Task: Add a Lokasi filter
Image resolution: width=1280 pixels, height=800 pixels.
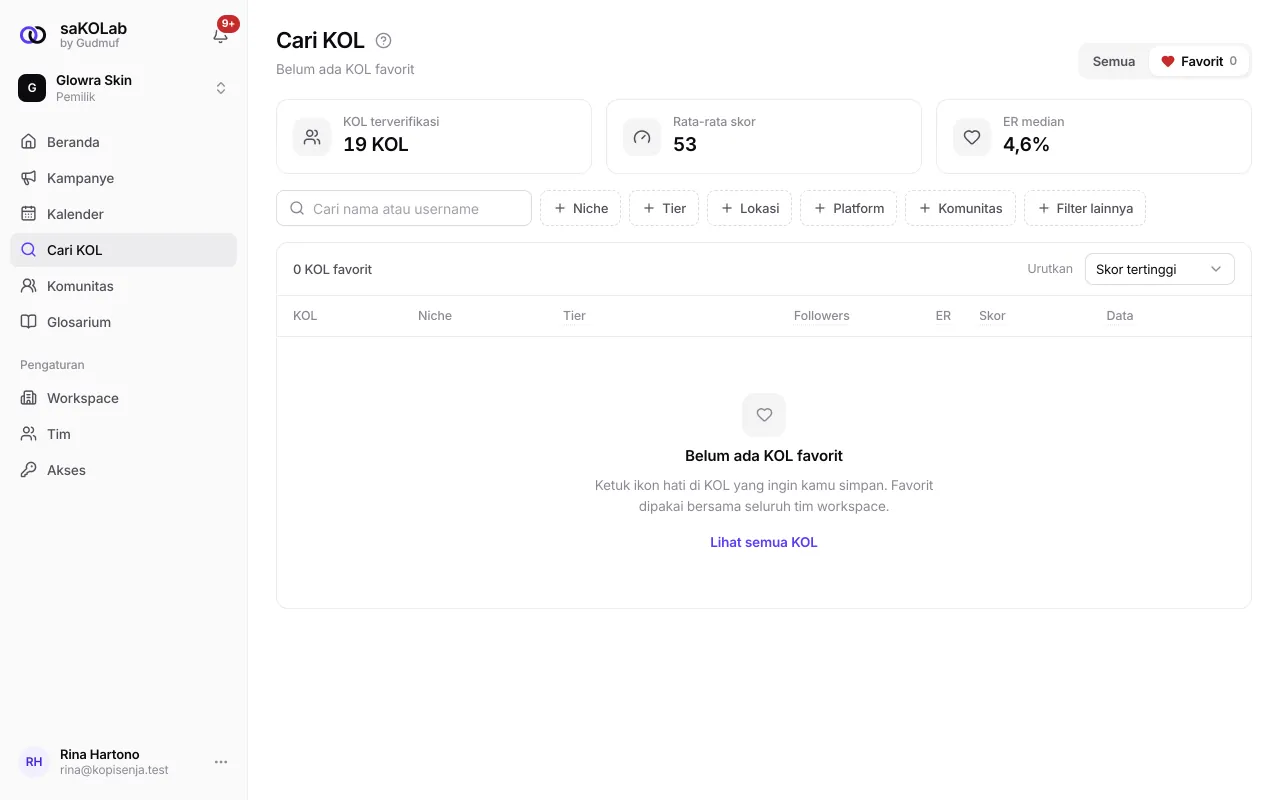Action: point(750,208)
